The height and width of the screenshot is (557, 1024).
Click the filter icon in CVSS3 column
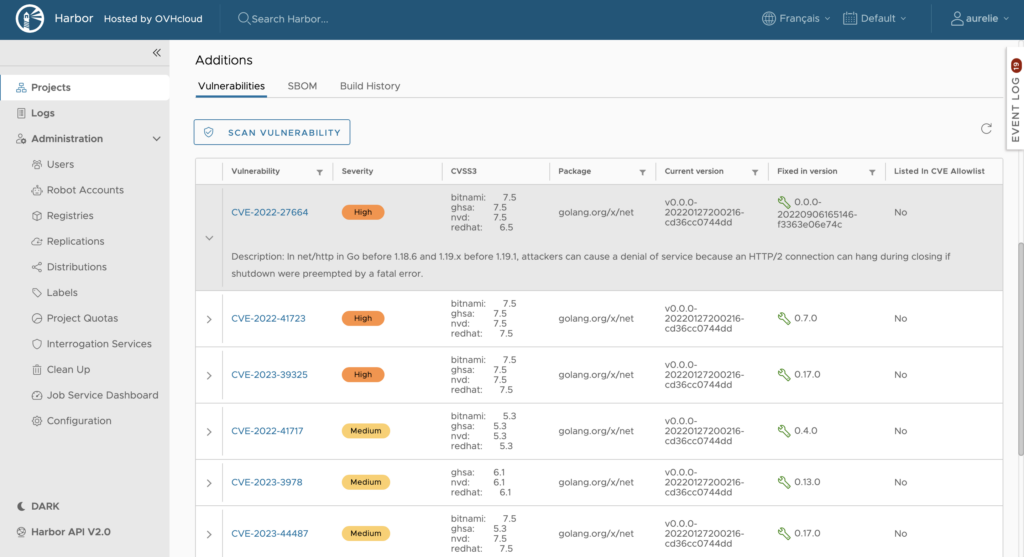[537, 172]
